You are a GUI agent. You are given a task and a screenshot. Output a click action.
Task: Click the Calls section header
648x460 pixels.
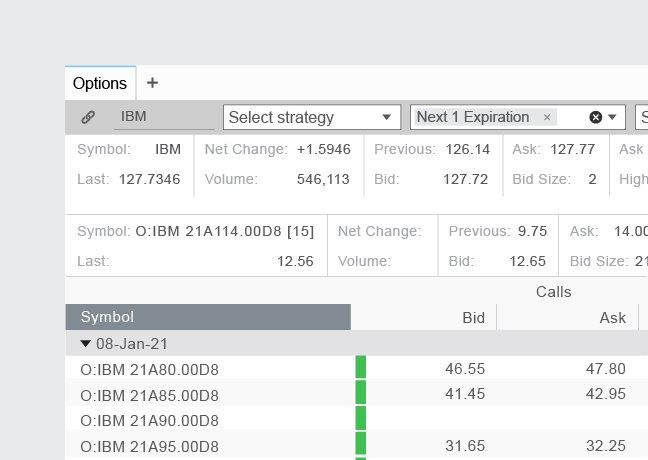(554, 292)
